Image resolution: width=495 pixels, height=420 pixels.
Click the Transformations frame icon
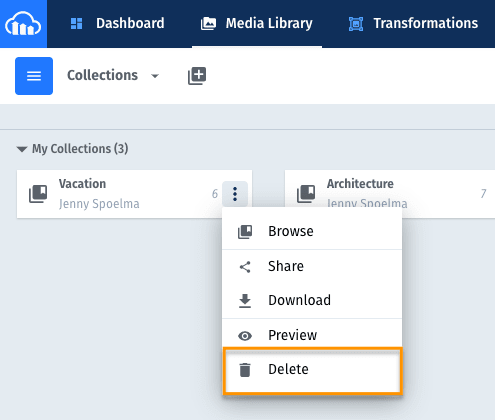(356, 24)
